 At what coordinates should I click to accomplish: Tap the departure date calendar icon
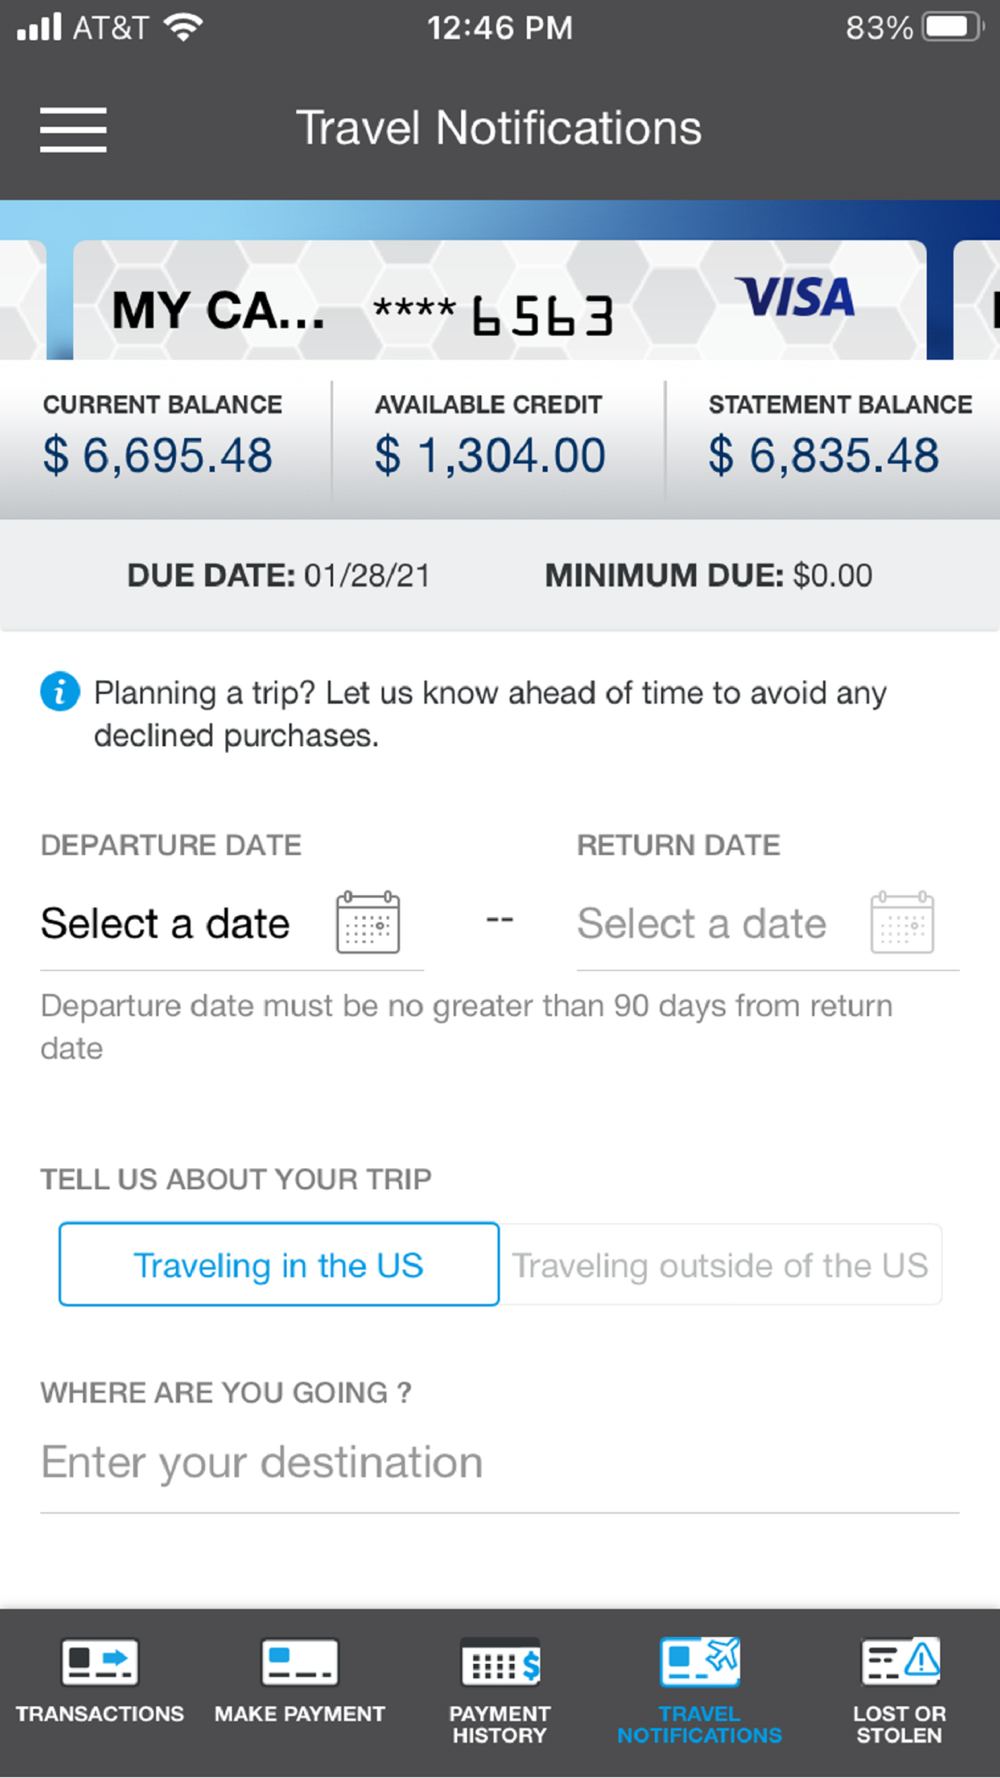tap(368, 923)
